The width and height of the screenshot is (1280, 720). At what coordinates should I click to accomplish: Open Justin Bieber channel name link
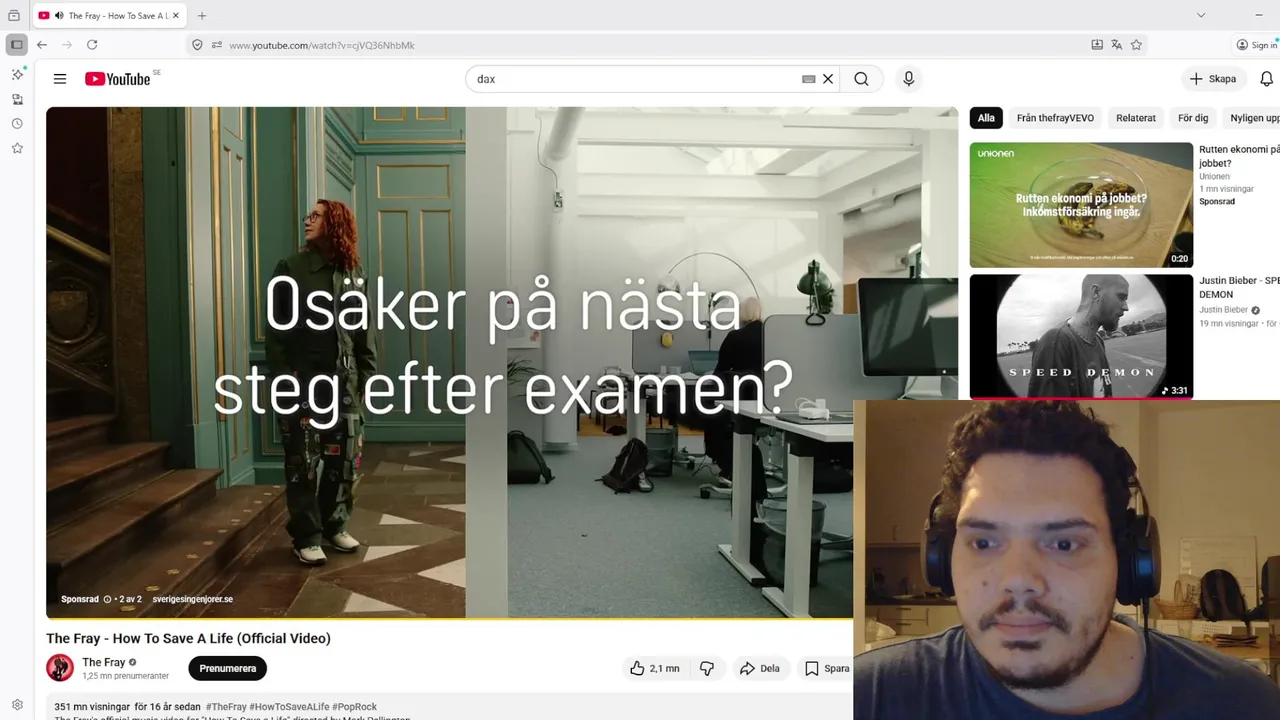[1224, 310]
